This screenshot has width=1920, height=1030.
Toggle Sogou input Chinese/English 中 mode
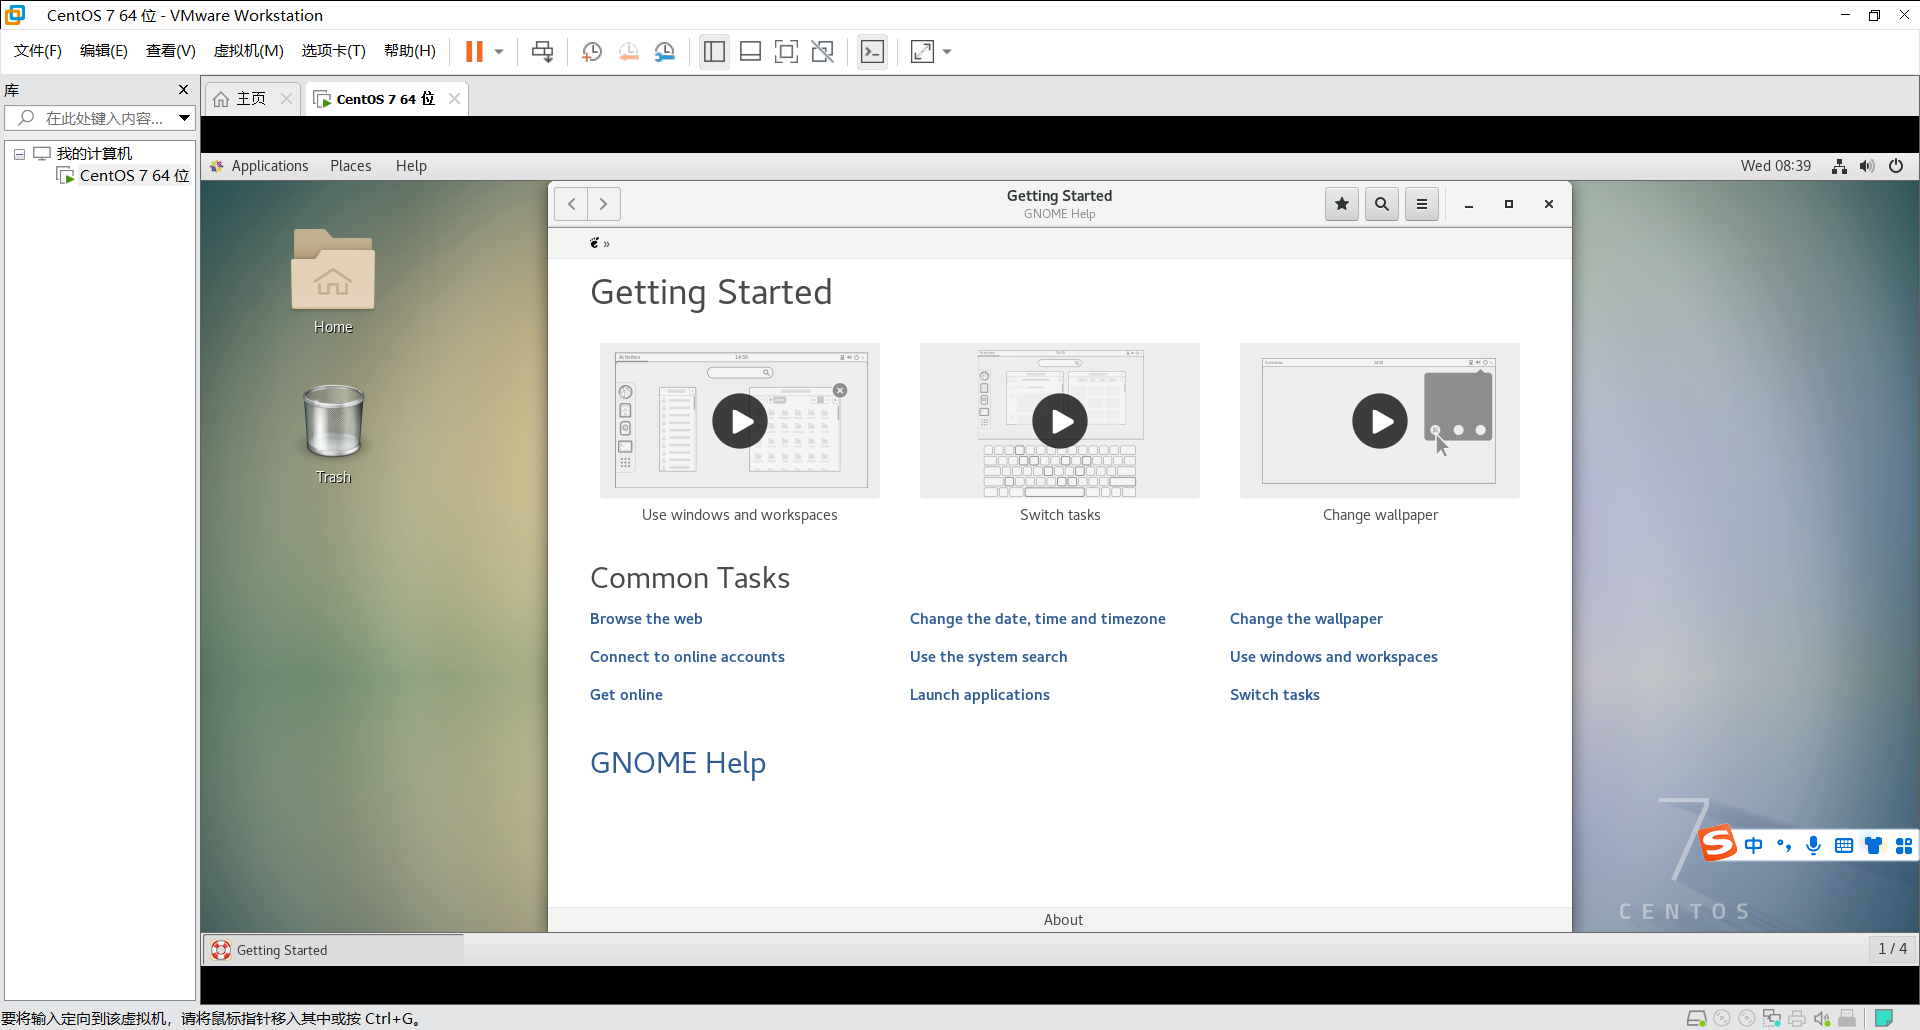(x=1753, y=846)
